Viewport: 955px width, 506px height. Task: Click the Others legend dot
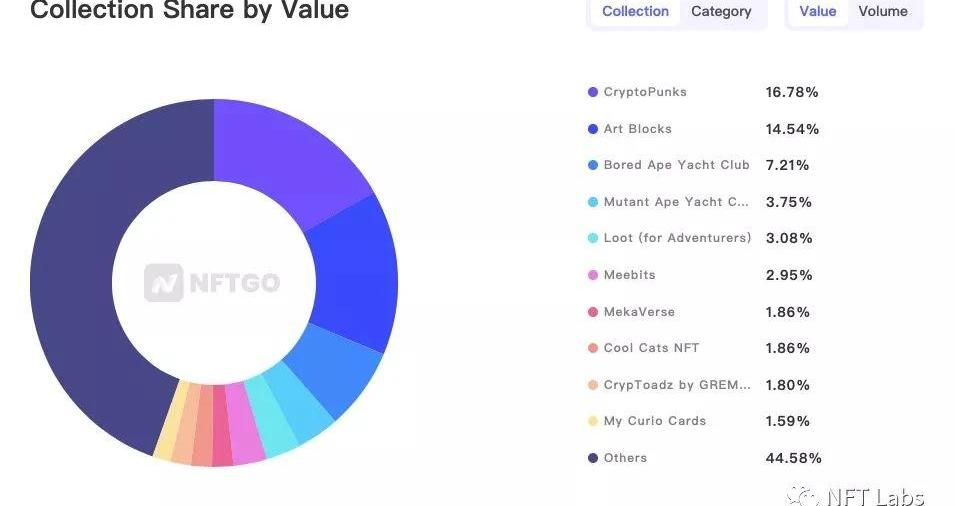click(x=593, y=458)
